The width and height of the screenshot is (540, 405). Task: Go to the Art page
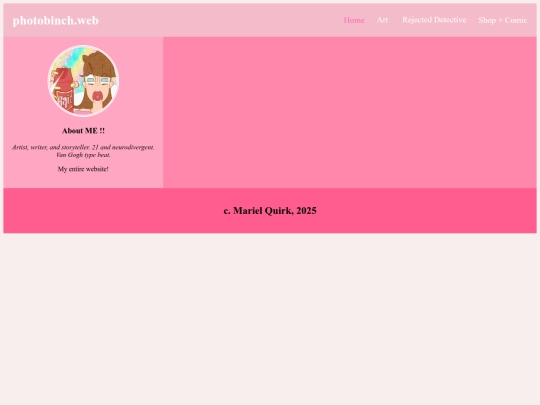pyautogui.click(x=382, y=20)
